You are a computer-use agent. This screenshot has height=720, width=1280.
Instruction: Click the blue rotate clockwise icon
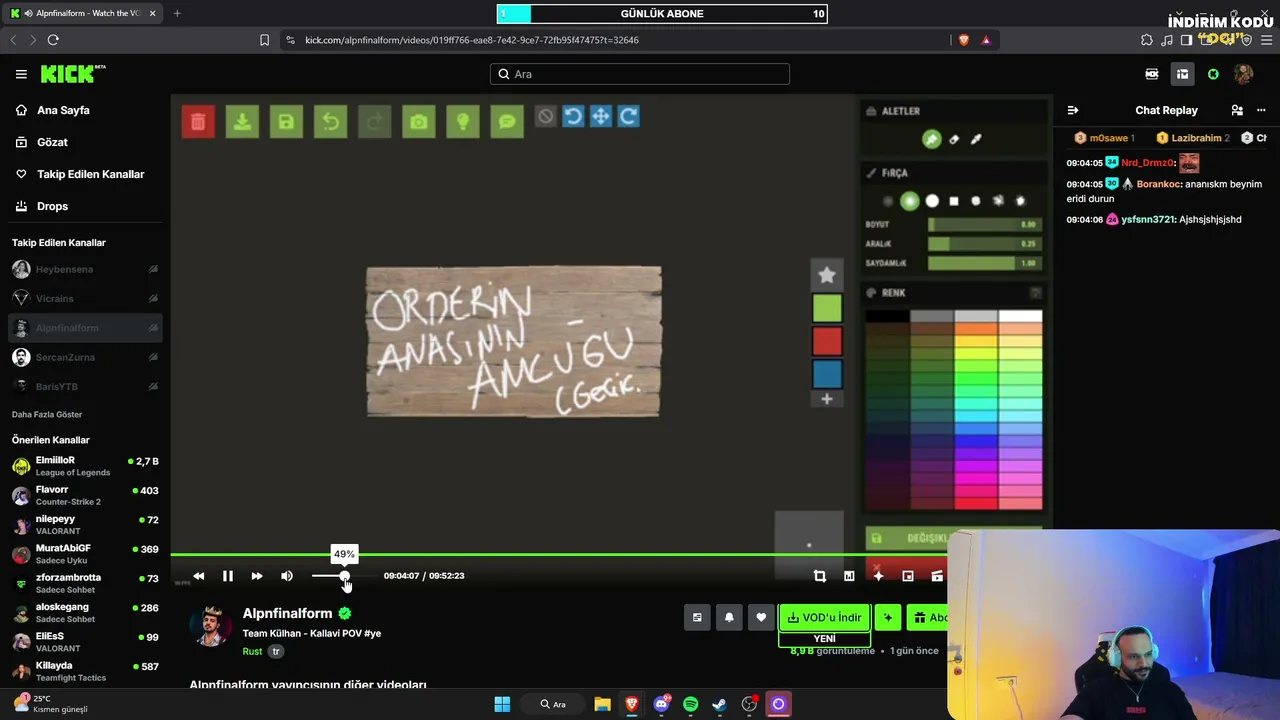pyautogui.click(x=629, y=117)
